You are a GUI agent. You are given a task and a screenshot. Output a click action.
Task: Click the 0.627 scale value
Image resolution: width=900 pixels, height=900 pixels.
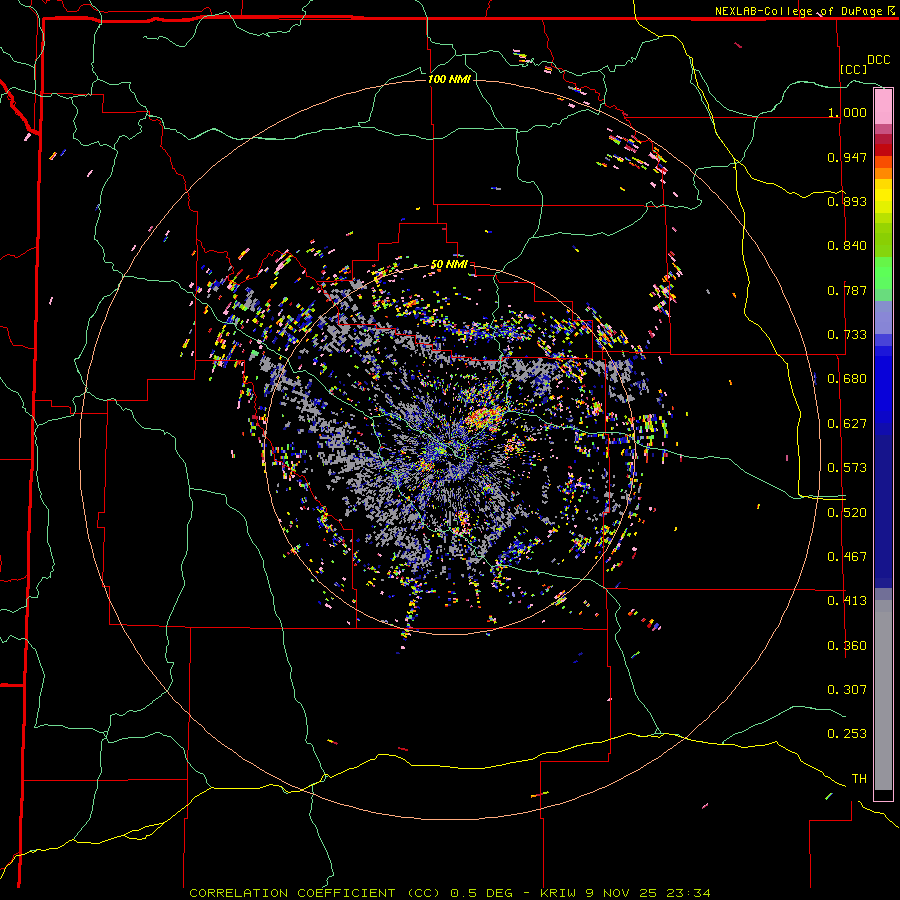[847, 424]
